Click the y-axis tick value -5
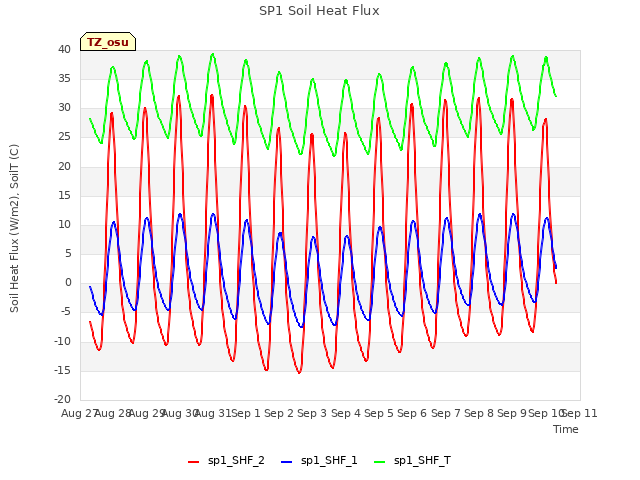This screenshot has height=480, width=640. click(x=66, y=312)
